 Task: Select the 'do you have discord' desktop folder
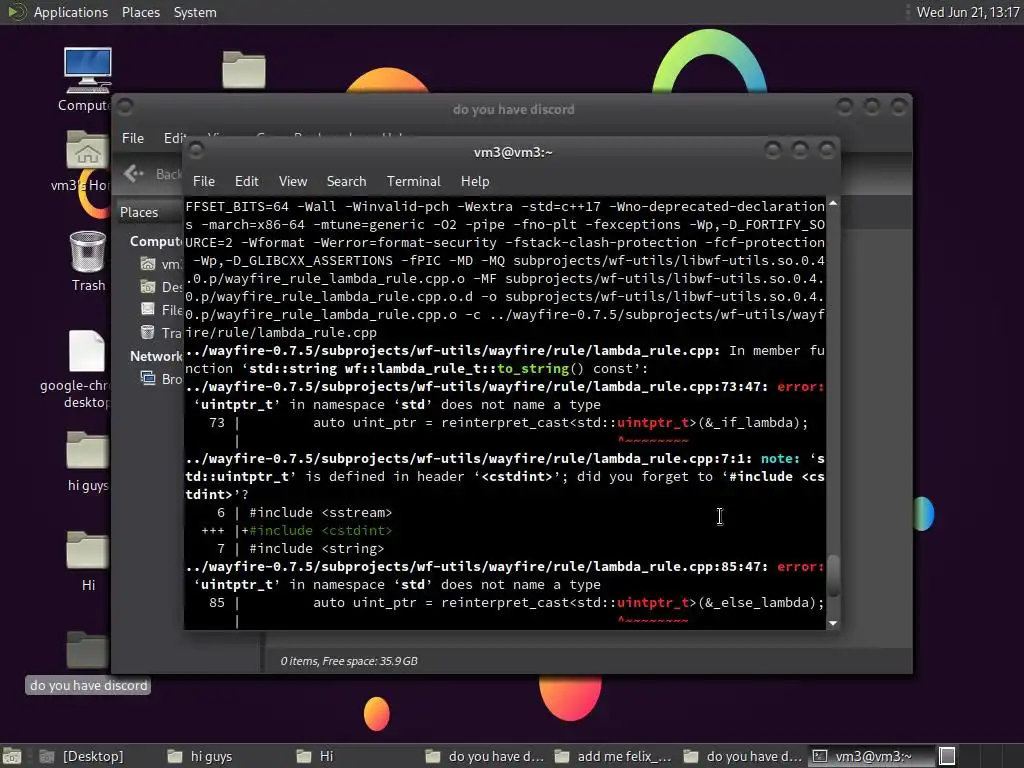click(x=88, y=686)
